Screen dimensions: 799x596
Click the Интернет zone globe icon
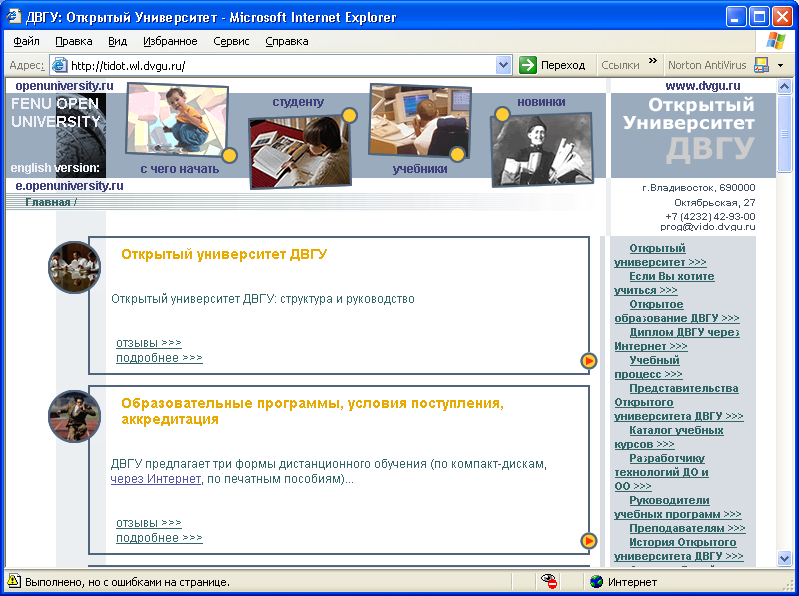tap(596, 581)
